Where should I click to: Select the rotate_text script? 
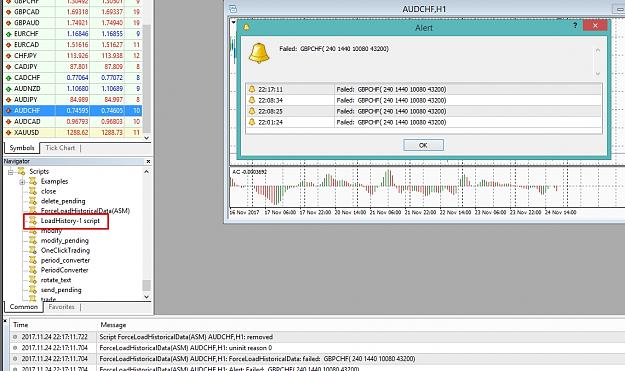(x=56, y=280)
